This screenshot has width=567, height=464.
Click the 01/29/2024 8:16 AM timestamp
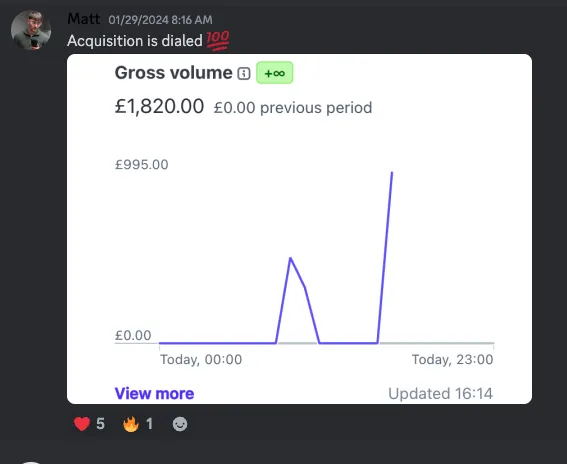[161, 20]
